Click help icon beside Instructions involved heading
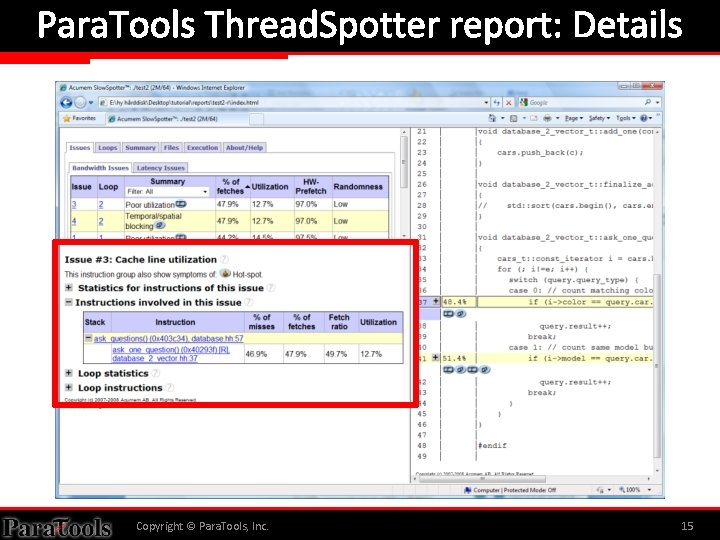The image size is (720, 540). pos(248,302)
